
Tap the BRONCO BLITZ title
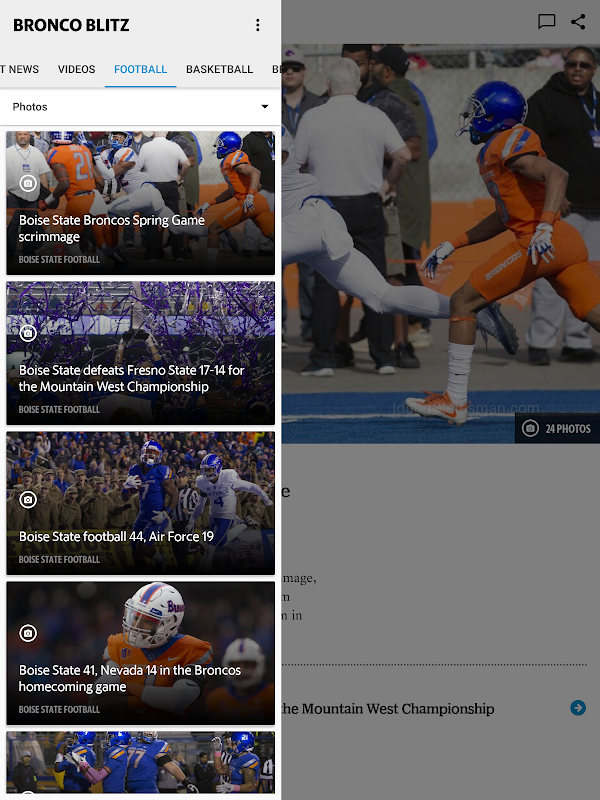click(71, 25)
